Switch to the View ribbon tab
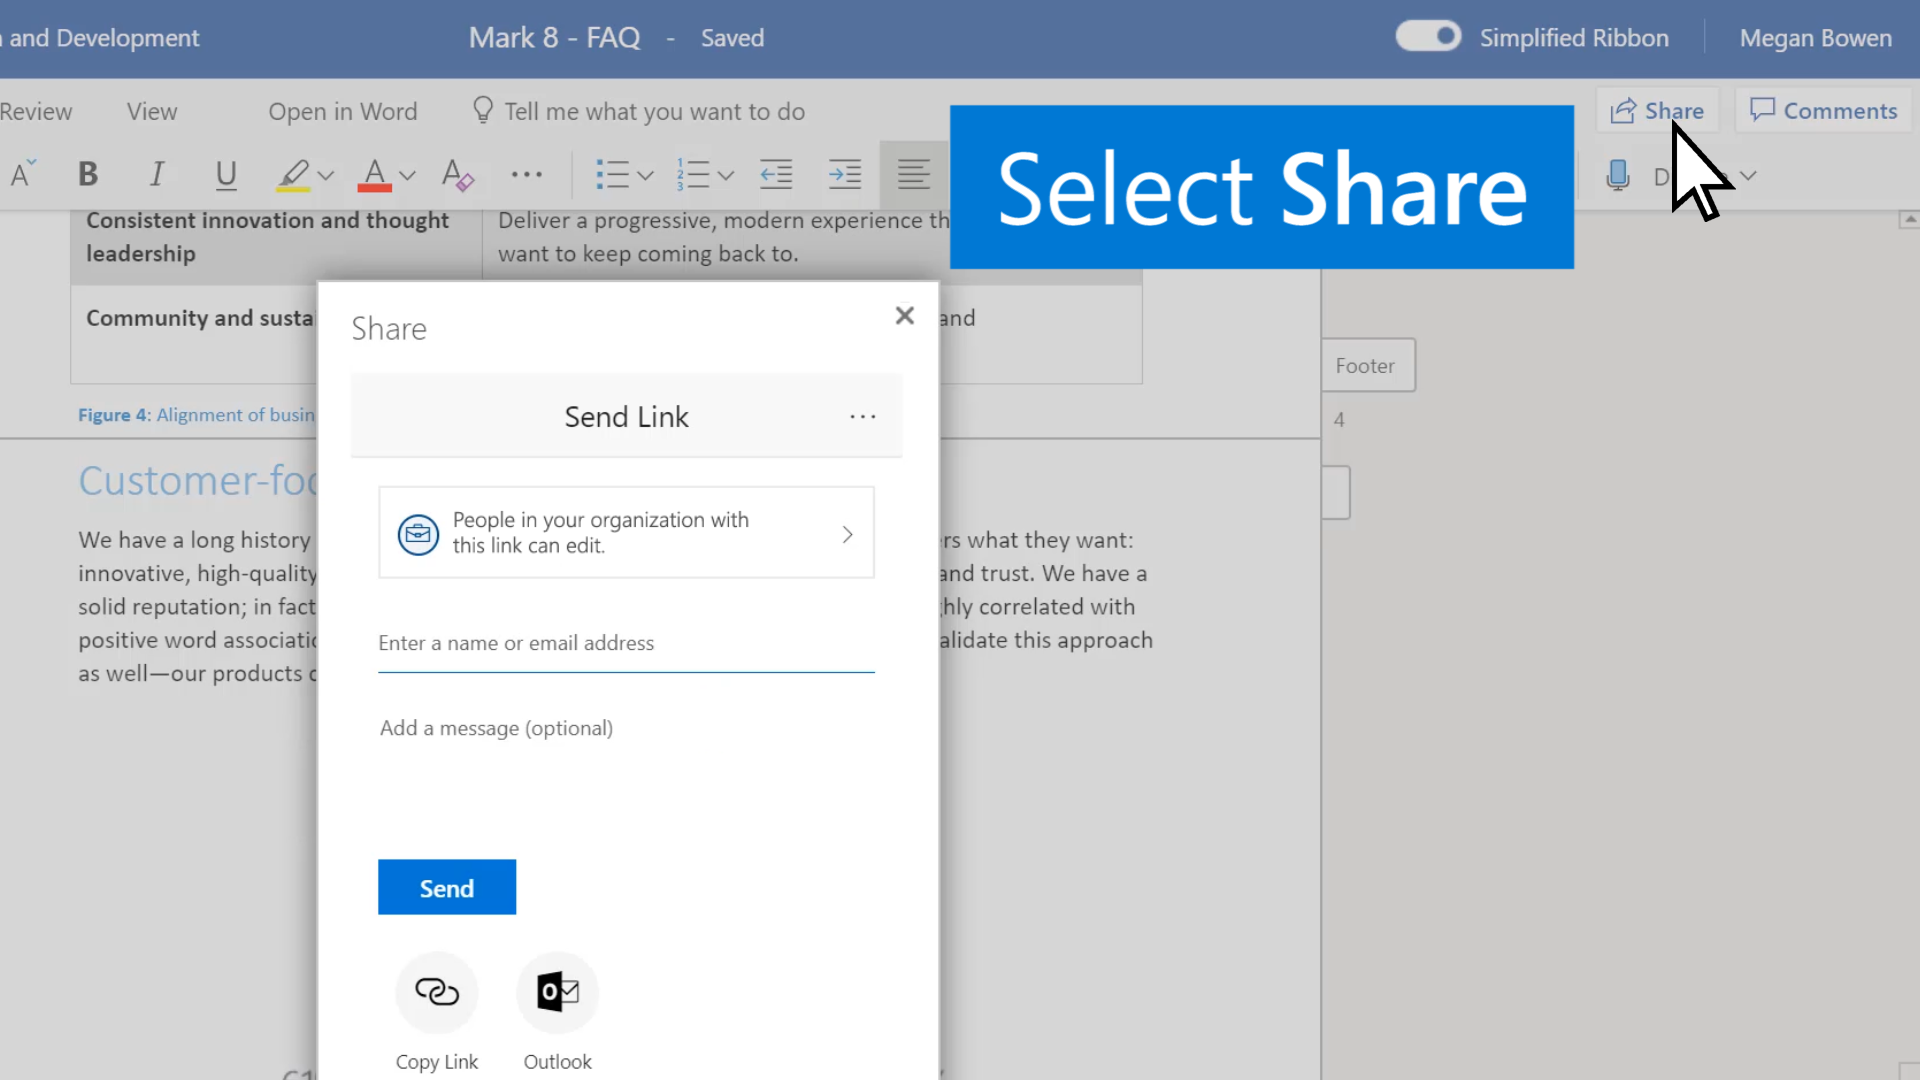This screenshot has width=1920, height=1080. (x=150, y=111)
